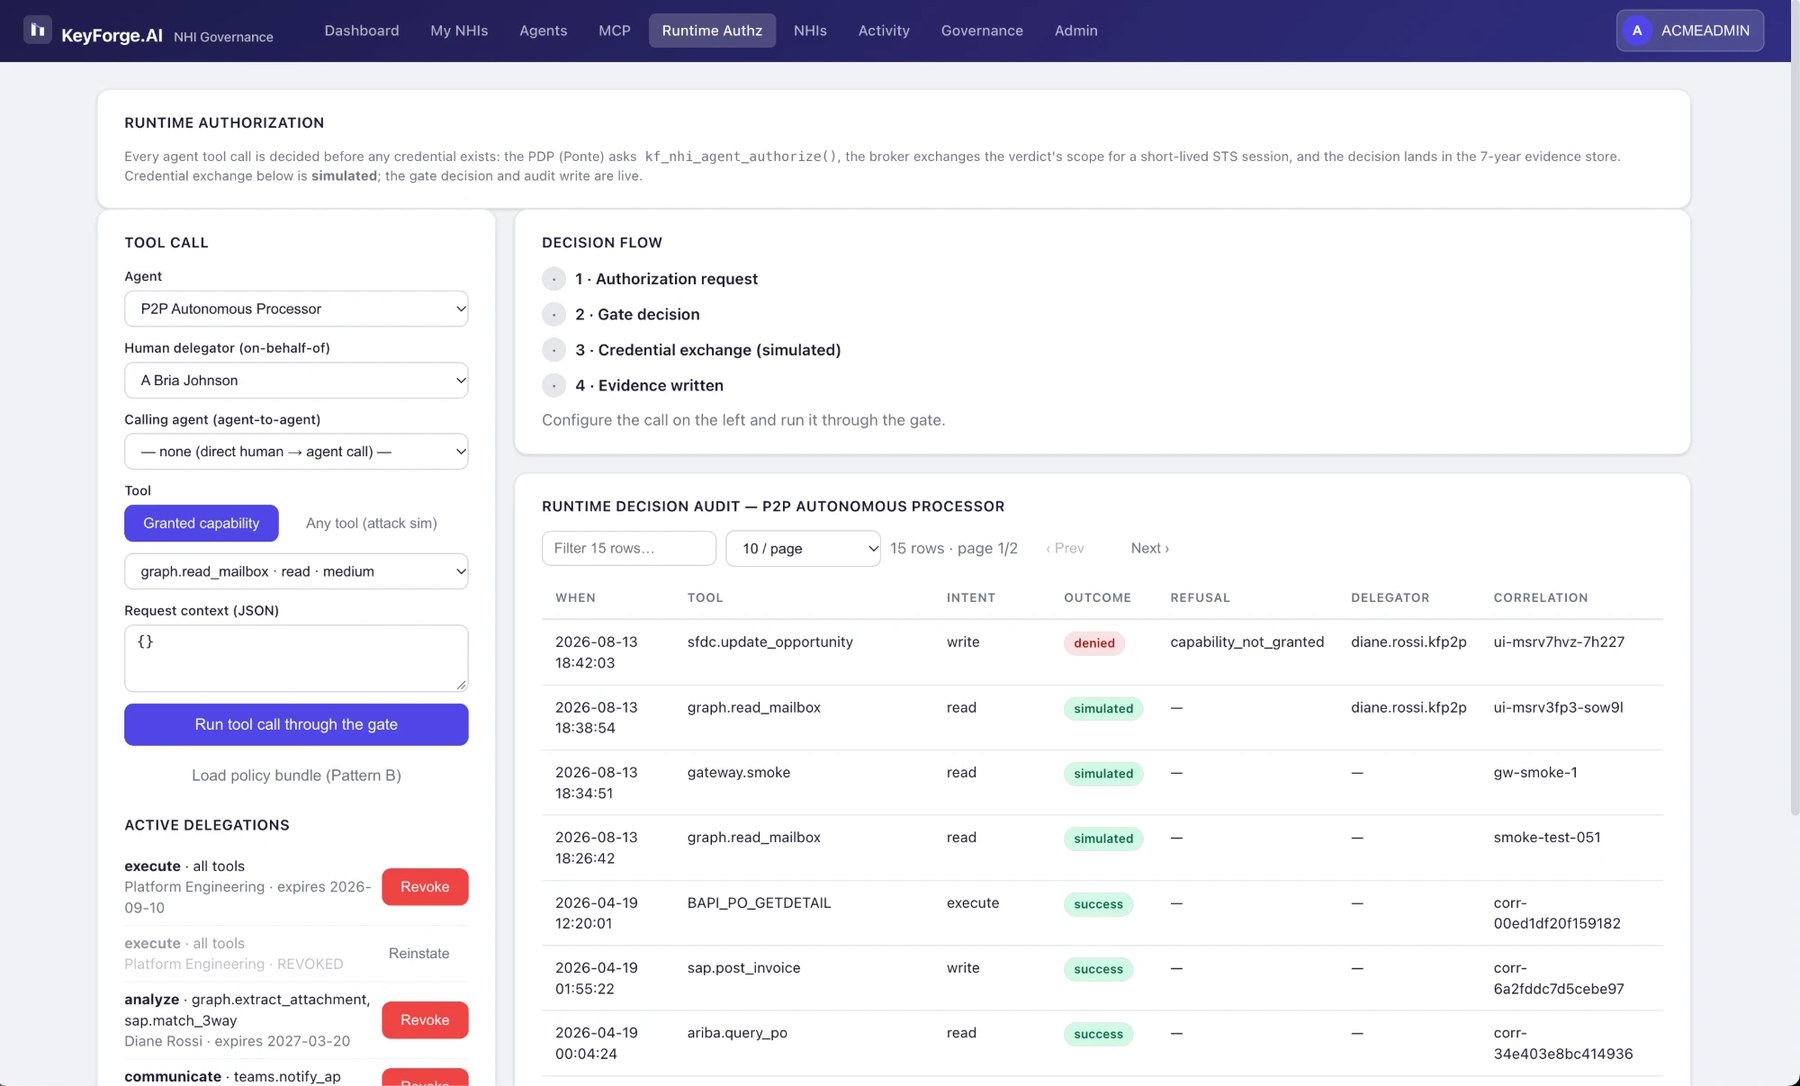Switch to Any tool (attack sim)

(x=371, y=523)
